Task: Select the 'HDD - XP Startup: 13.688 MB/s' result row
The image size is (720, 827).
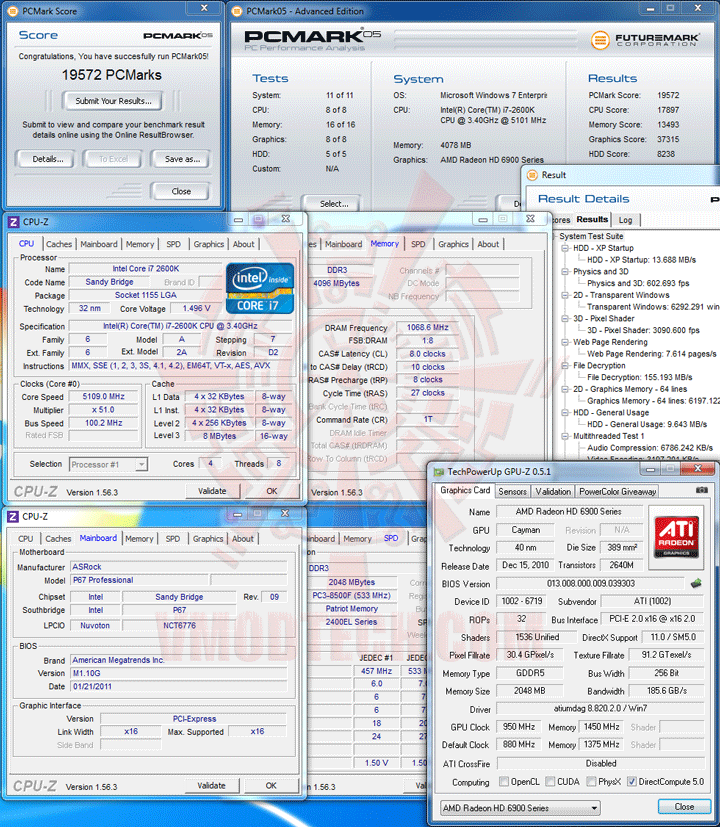Action: pos(641,260)
